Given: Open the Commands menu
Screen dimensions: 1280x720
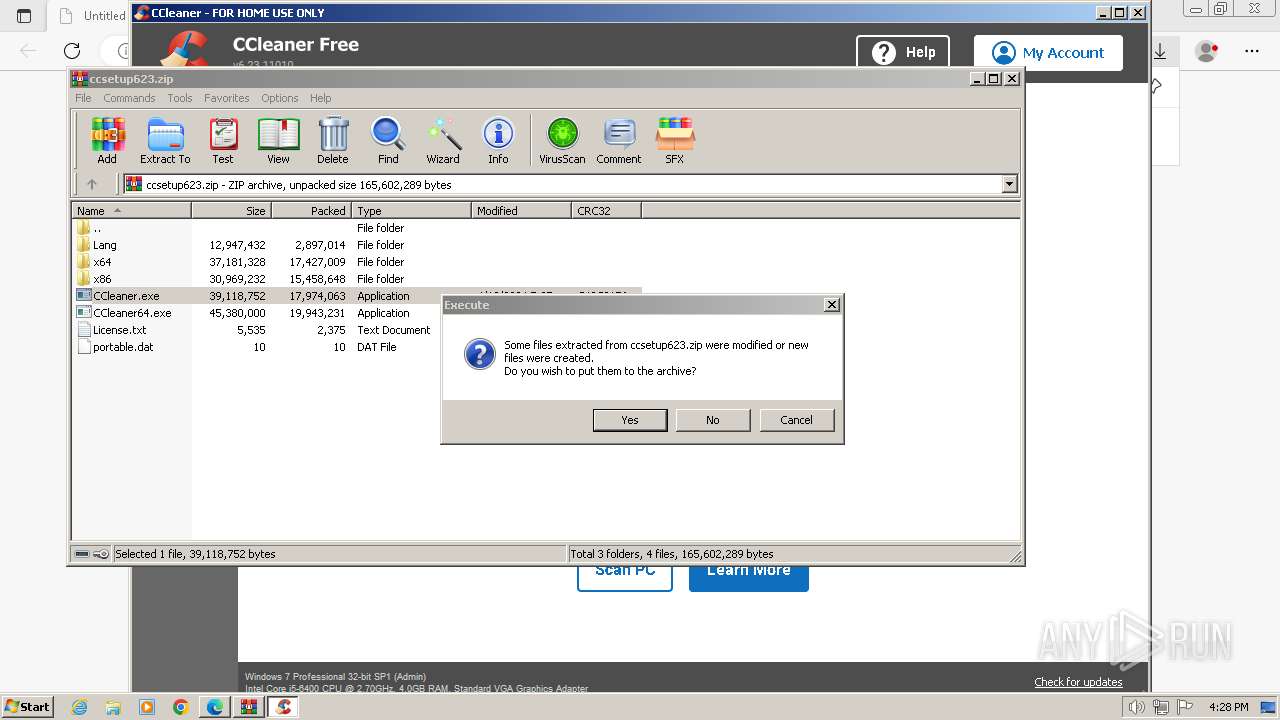Looking at the screenshot, I should (129, 98).
